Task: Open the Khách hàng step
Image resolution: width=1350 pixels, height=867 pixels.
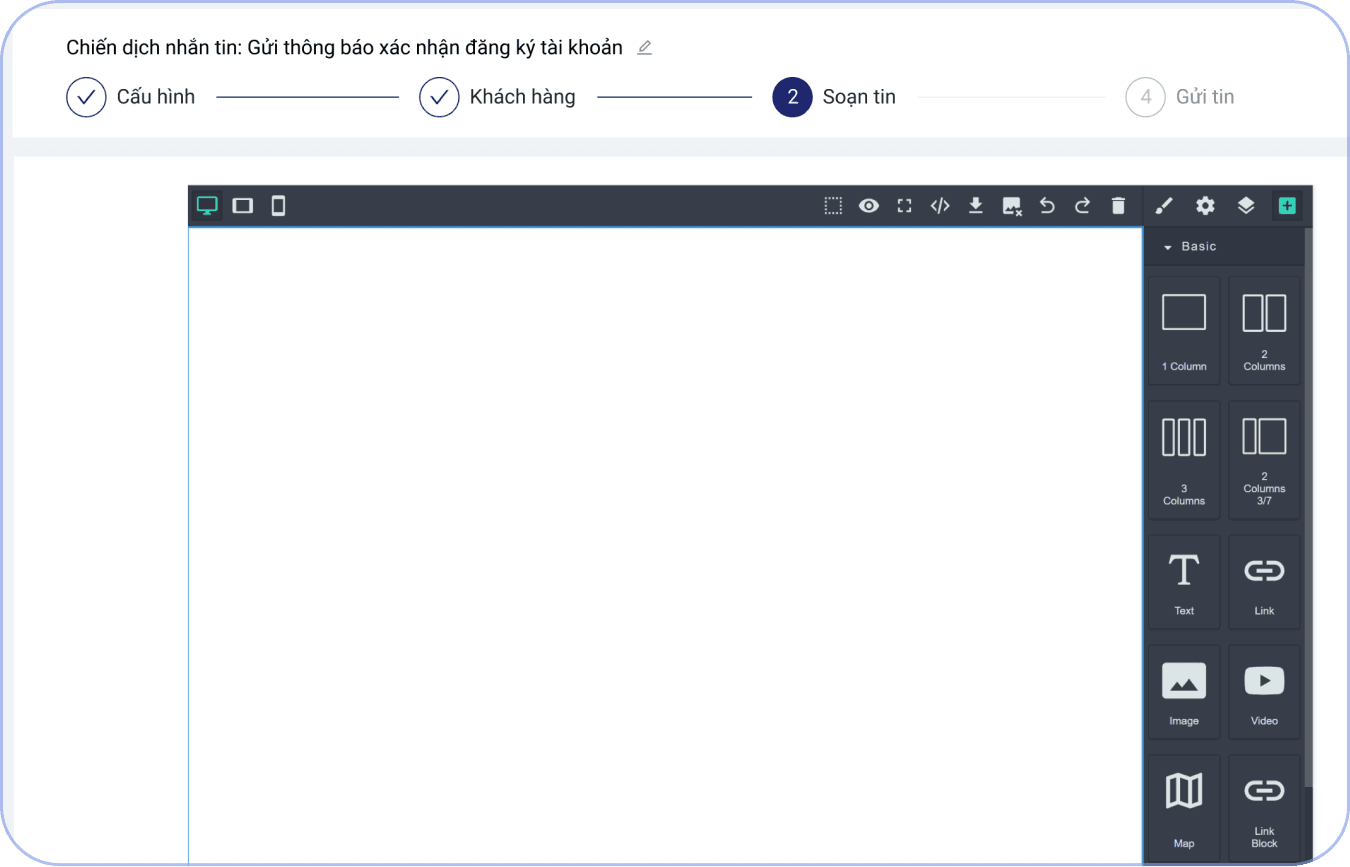Action: pyautogui.click(x=439, y=96)
